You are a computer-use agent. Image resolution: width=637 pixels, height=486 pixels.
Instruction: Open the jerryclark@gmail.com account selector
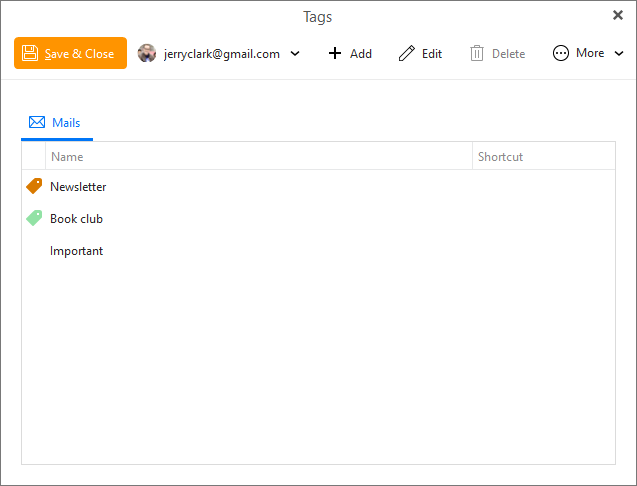point(219,53)
